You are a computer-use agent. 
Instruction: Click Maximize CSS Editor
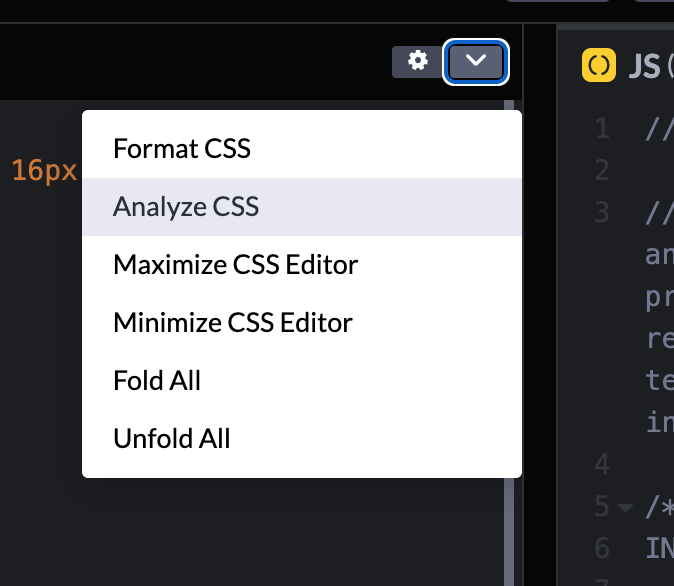click(236, 265)
